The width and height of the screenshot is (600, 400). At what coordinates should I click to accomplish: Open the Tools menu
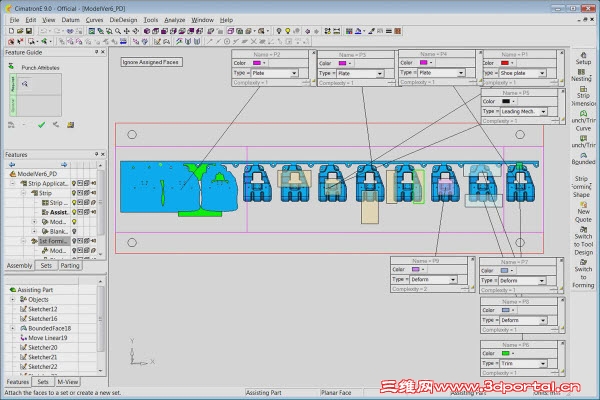point(150,20)
